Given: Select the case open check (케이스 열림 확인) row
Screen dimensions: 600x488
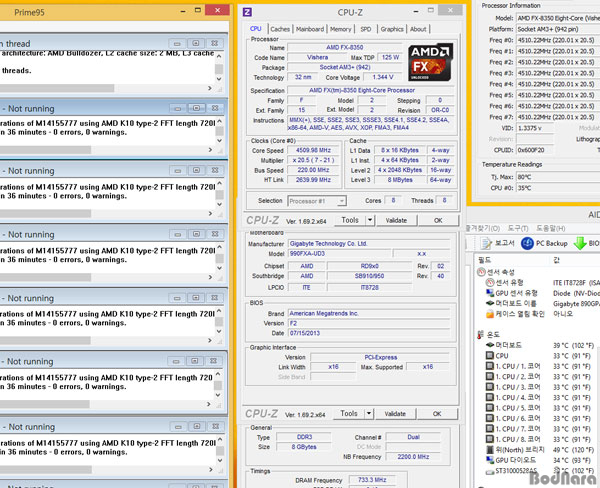Looking at the screenshot, I should pyautogui.click(x=515, y=314).
